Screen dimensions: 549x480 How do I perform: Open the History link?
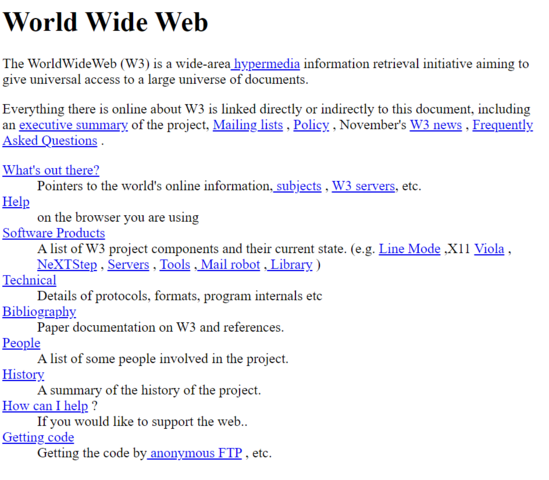(x=23, y=375)
